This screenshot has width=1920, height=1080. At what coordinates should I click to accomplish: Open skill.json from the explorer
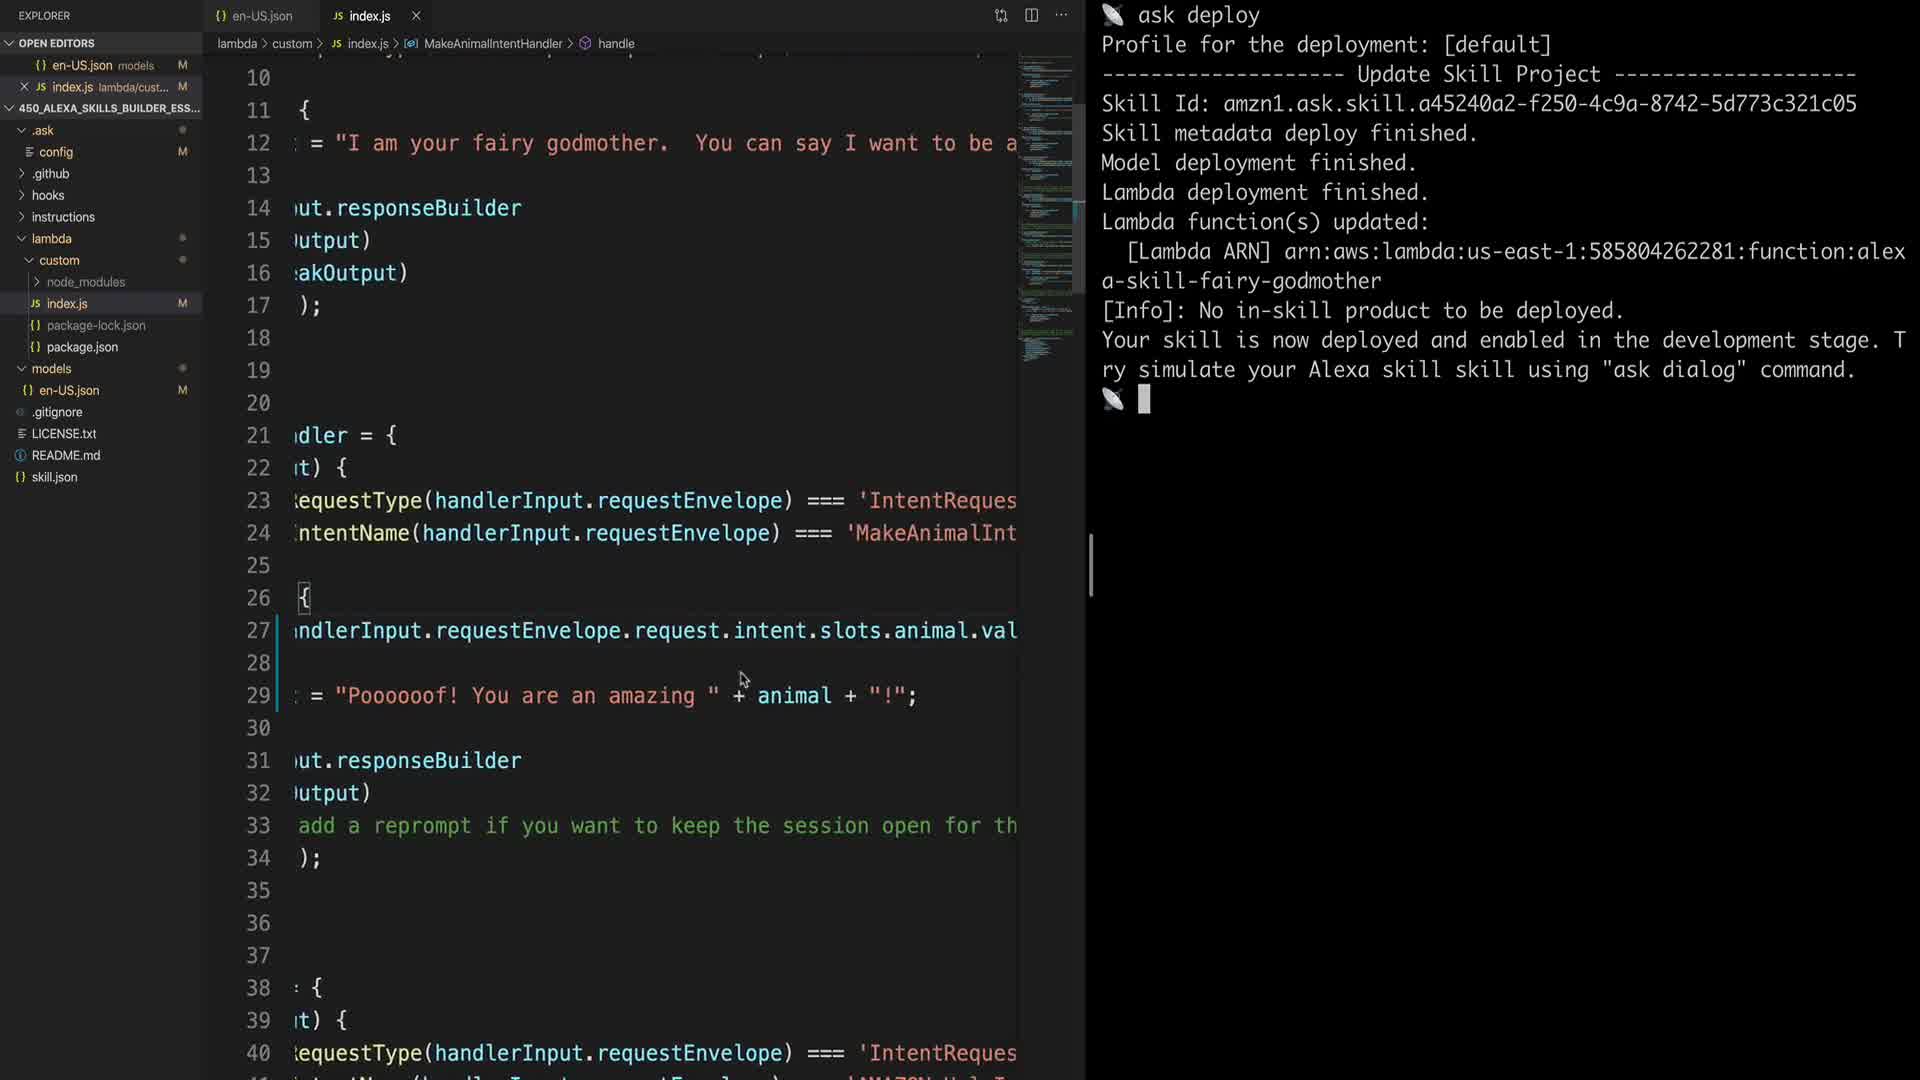click(54, 477)
